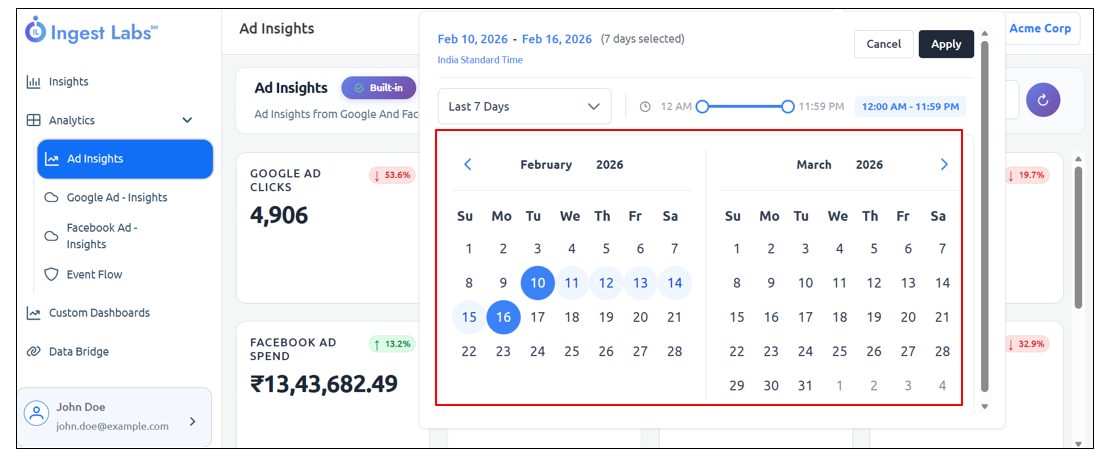Collapse the Analytics sidebar section
Image resolution: width=1105 pixels, height=463 pixels.
coord(187,120)
